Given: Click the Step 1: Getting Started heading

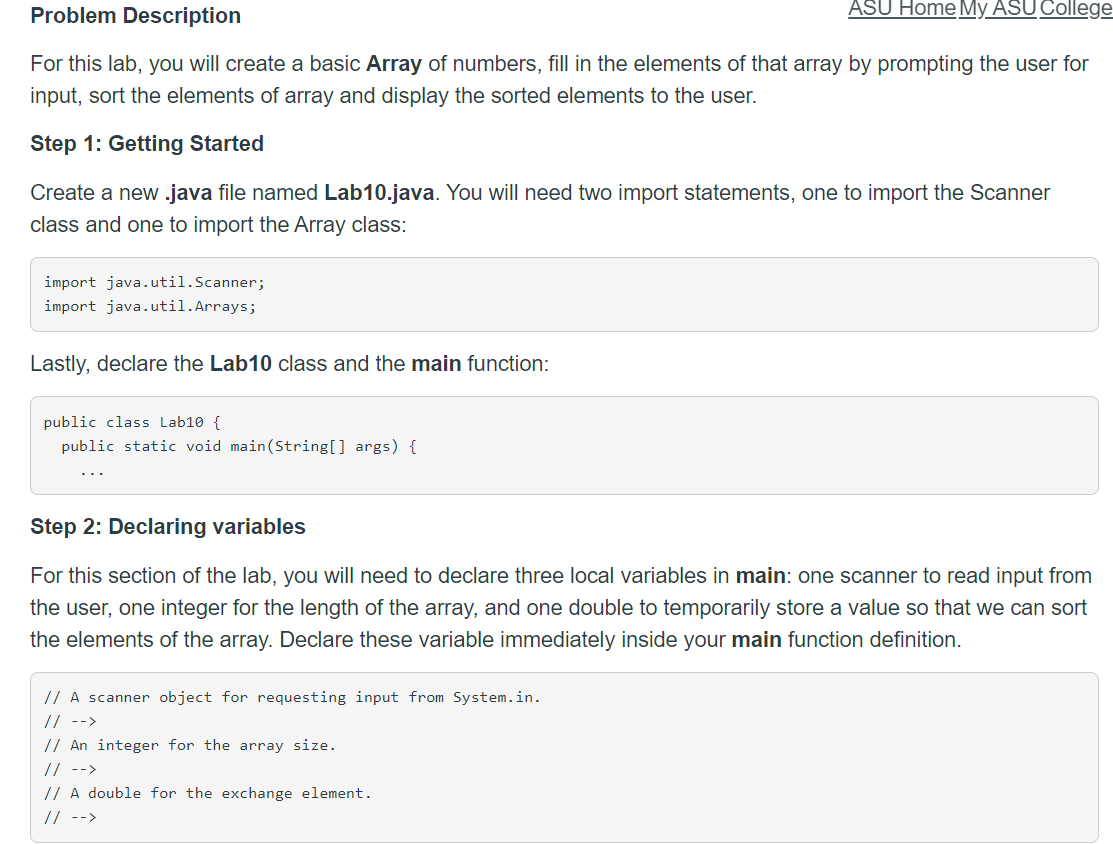Looking at the screenshot, I should [x=147, y=143].
